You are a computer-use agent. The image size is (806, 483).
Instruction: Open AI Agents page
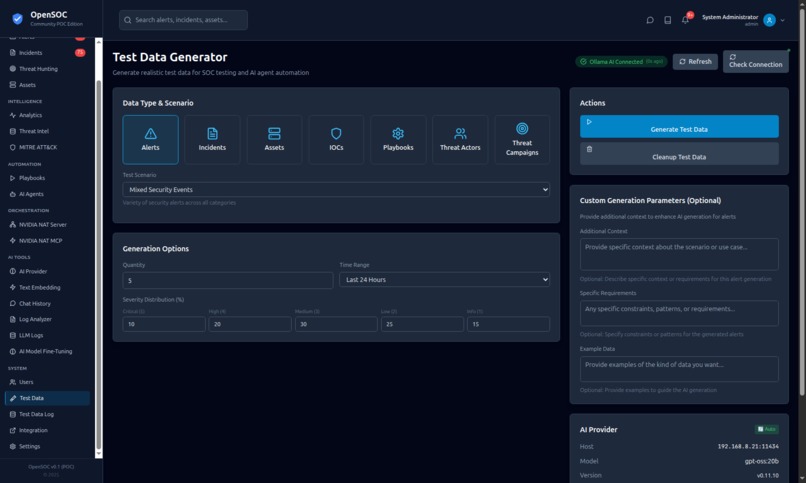(x=31, y=194)
